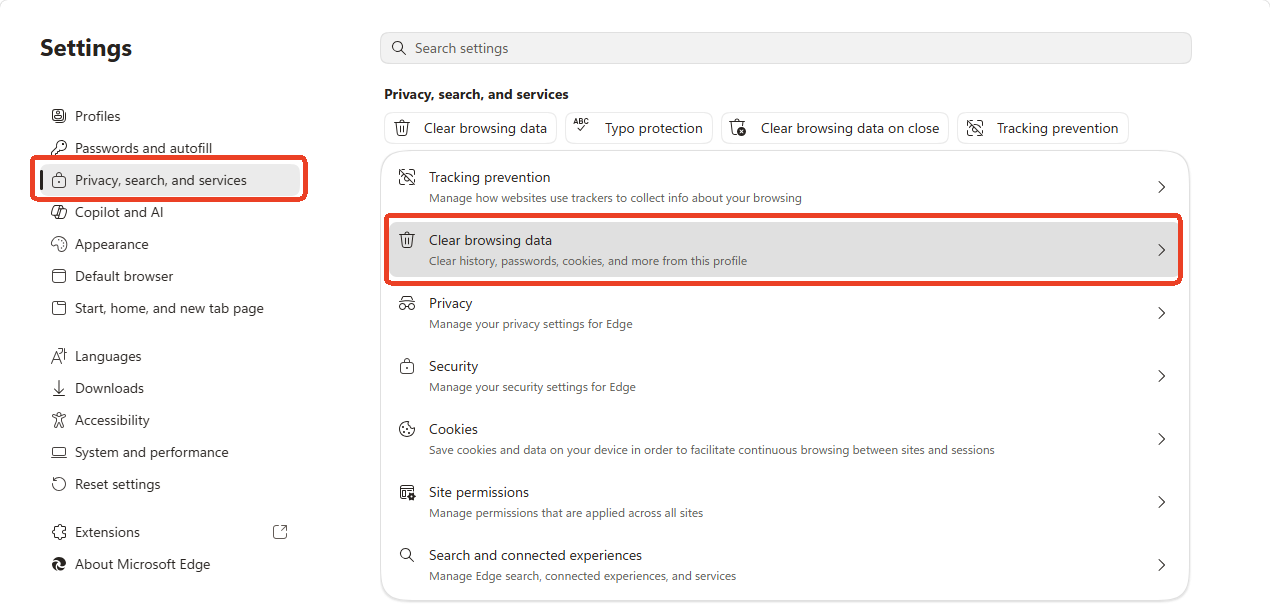
Task: Click the chevron on the Privacy row
Action: coord(1161,313)
